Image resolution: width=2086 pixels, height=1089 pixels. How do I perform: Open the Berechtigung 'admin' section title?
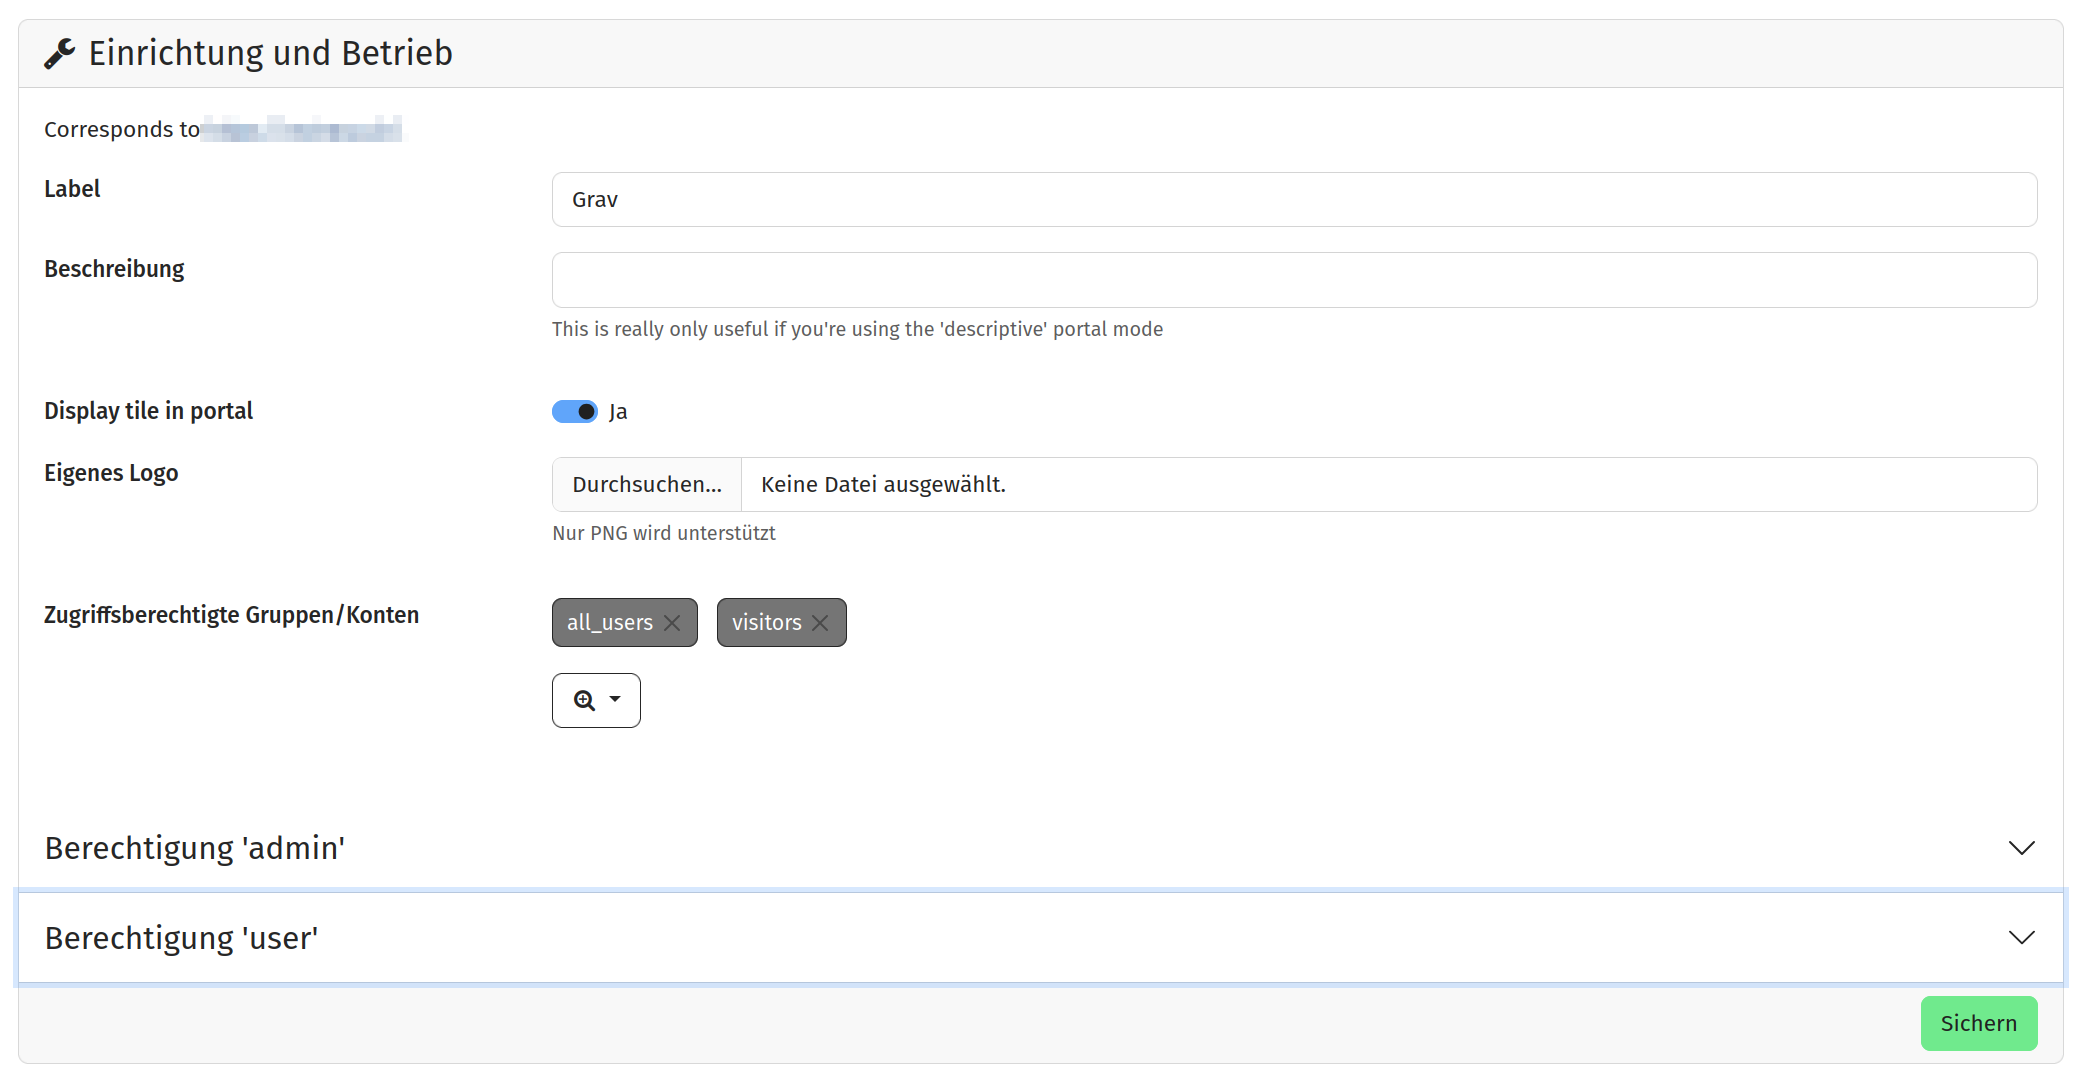coord(195,848)
